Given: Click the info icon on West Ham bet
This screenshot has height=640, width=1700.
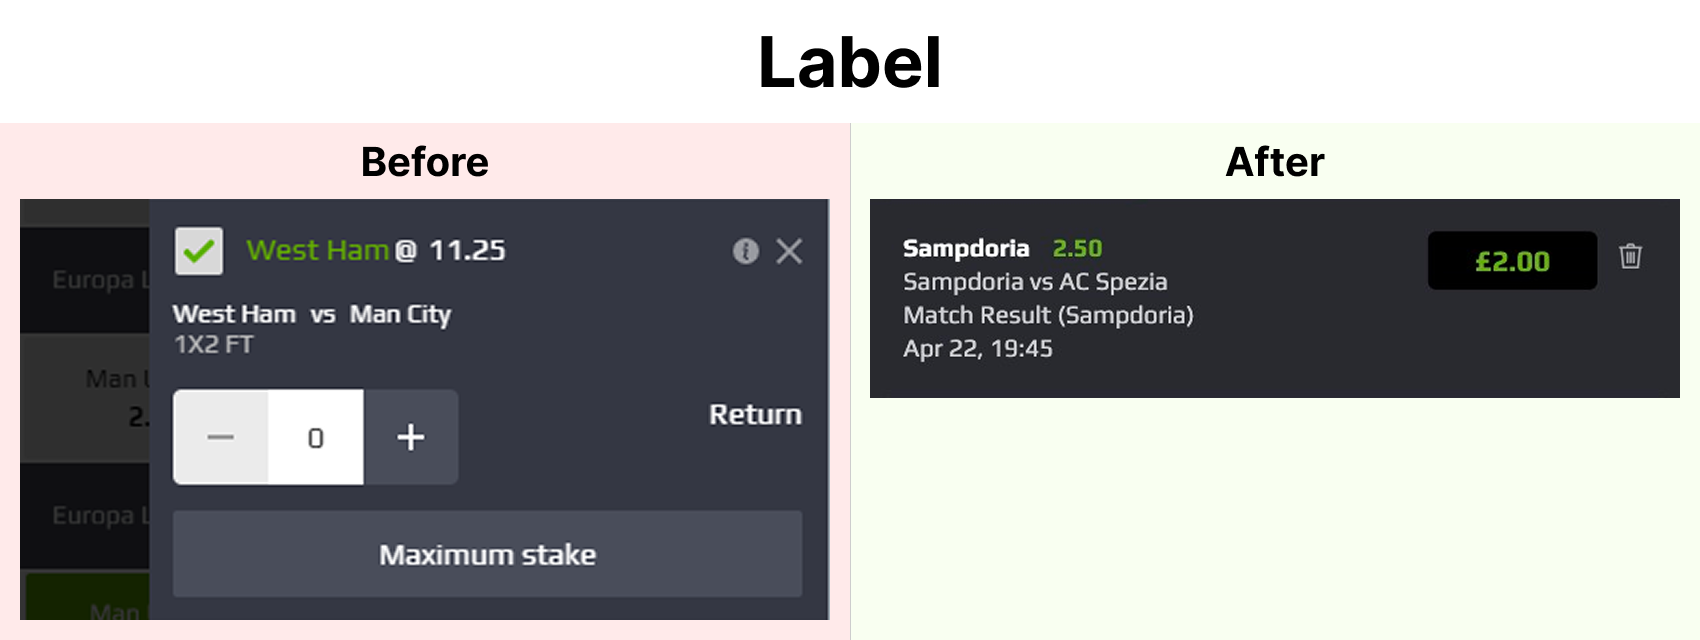Looking at the screenshot, I should coord(746,251).
